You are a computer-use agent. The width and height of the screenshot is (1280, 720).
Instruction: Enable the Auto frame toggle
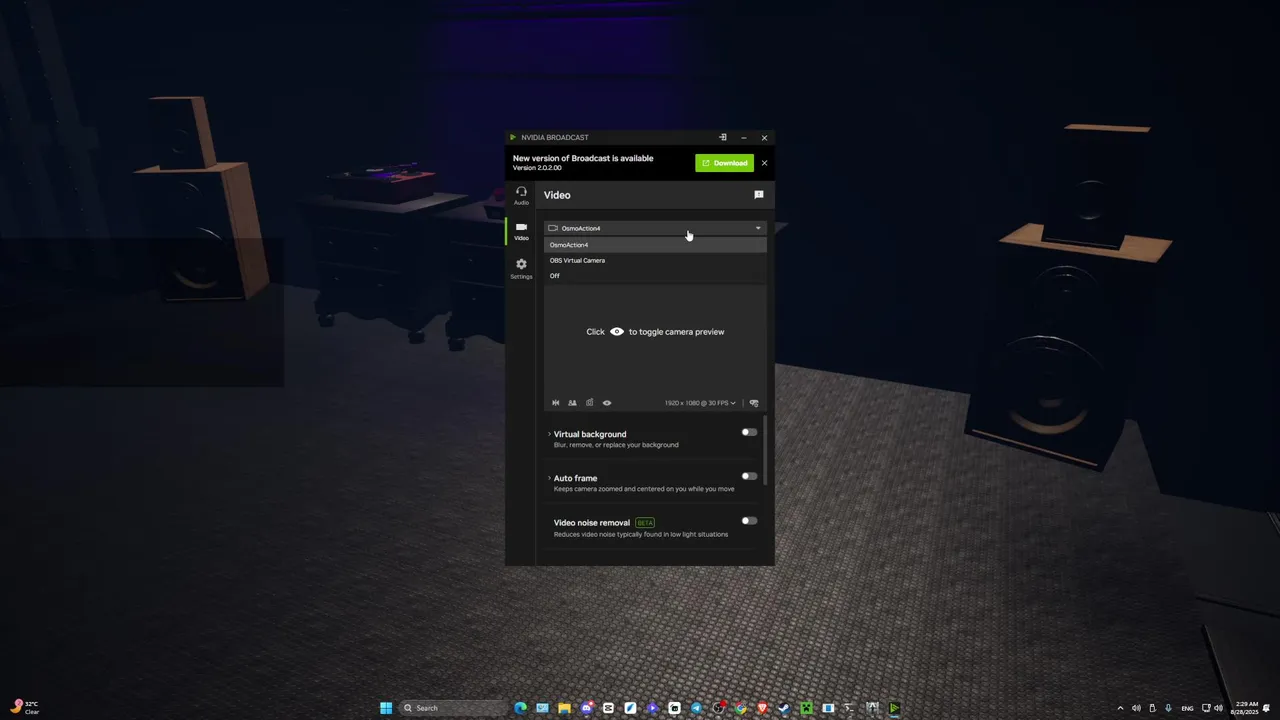[749, 476]
